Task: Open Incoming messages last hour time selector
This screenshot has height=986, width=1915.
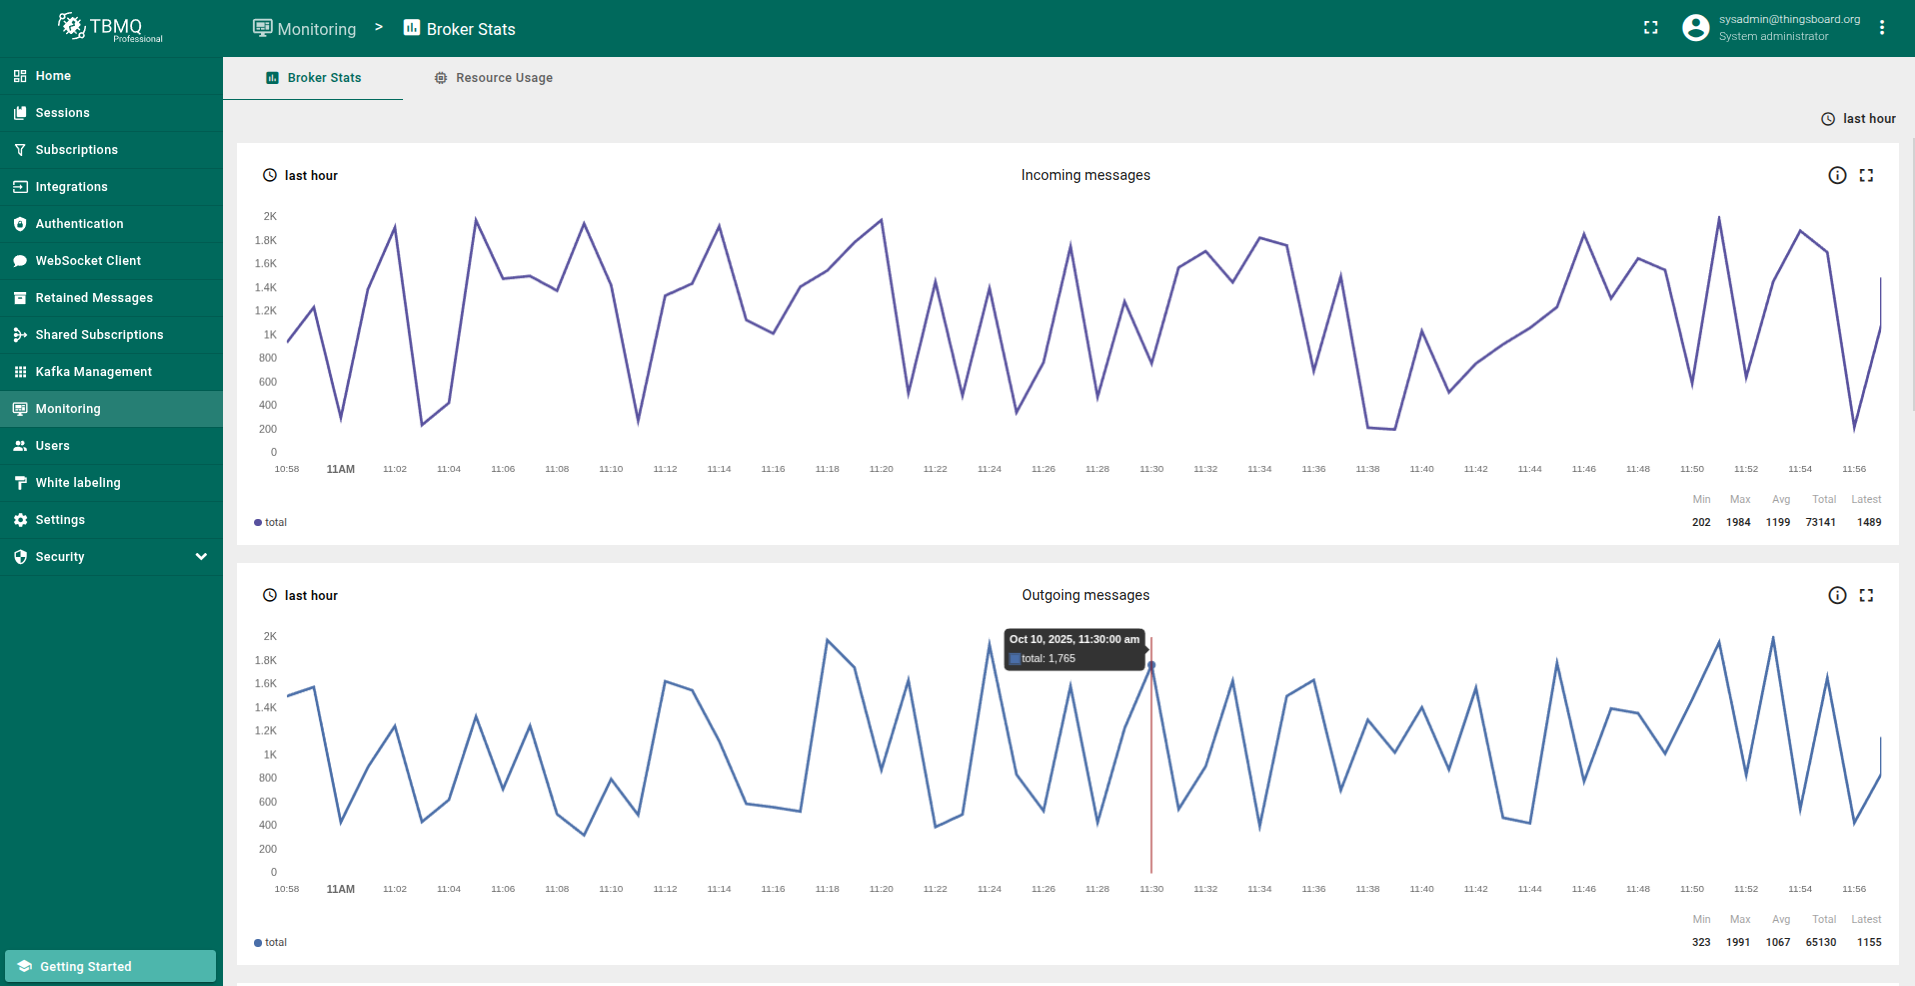Action: [301, 175]
